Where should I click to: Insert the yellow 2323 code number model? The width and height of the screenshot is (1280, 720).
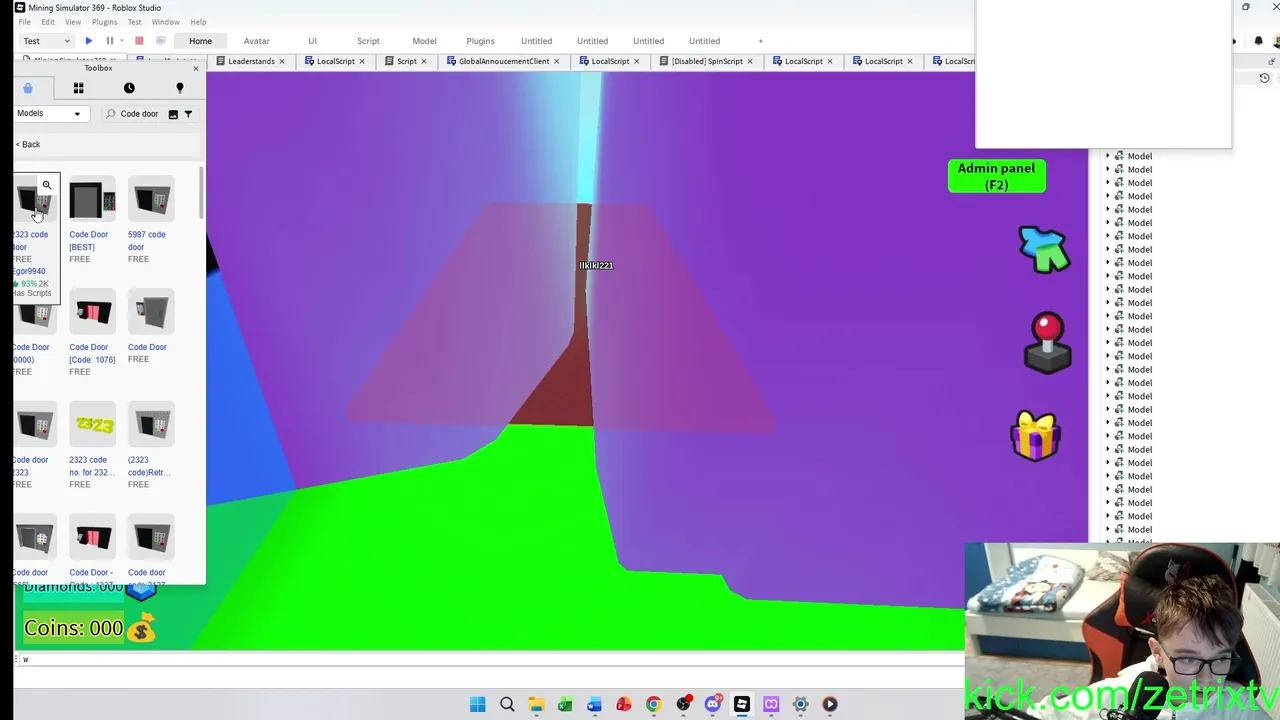[92, 426]
